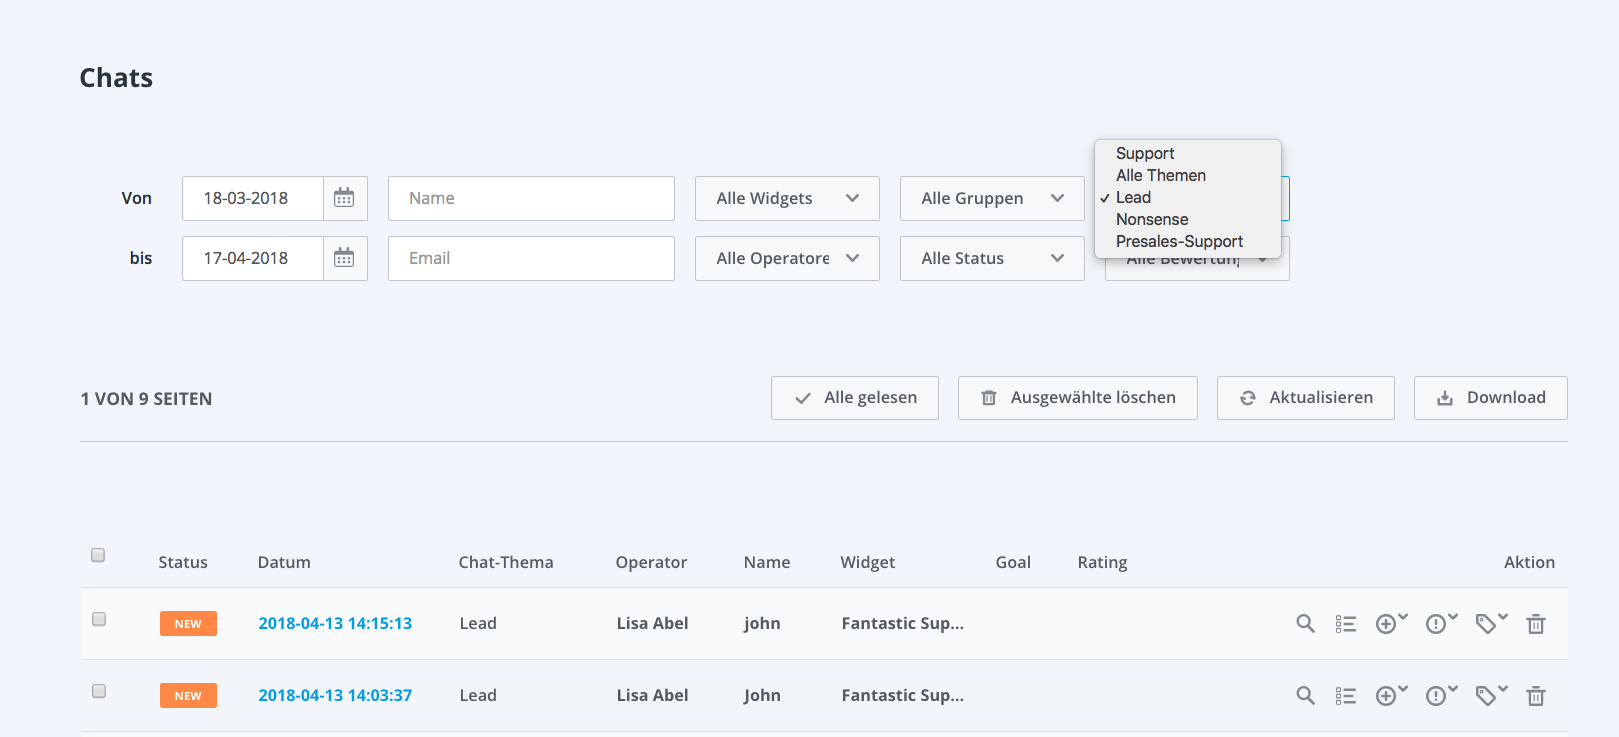Screen dimensions: 1619x737
Task: Select Nonsense in the topic list
Action: pos(1152,219)
